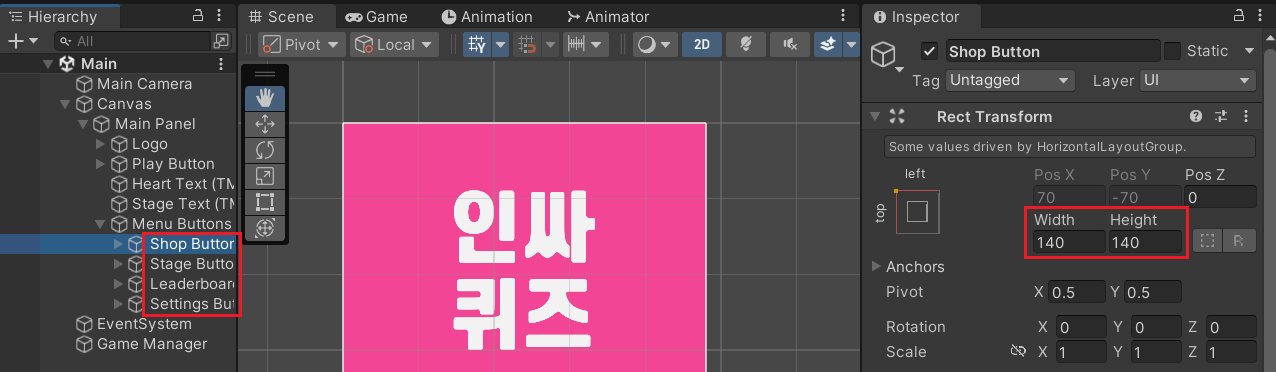1276x372 pixels.
Task: Toggle scene effects layers icon
Action: (827, 45)
